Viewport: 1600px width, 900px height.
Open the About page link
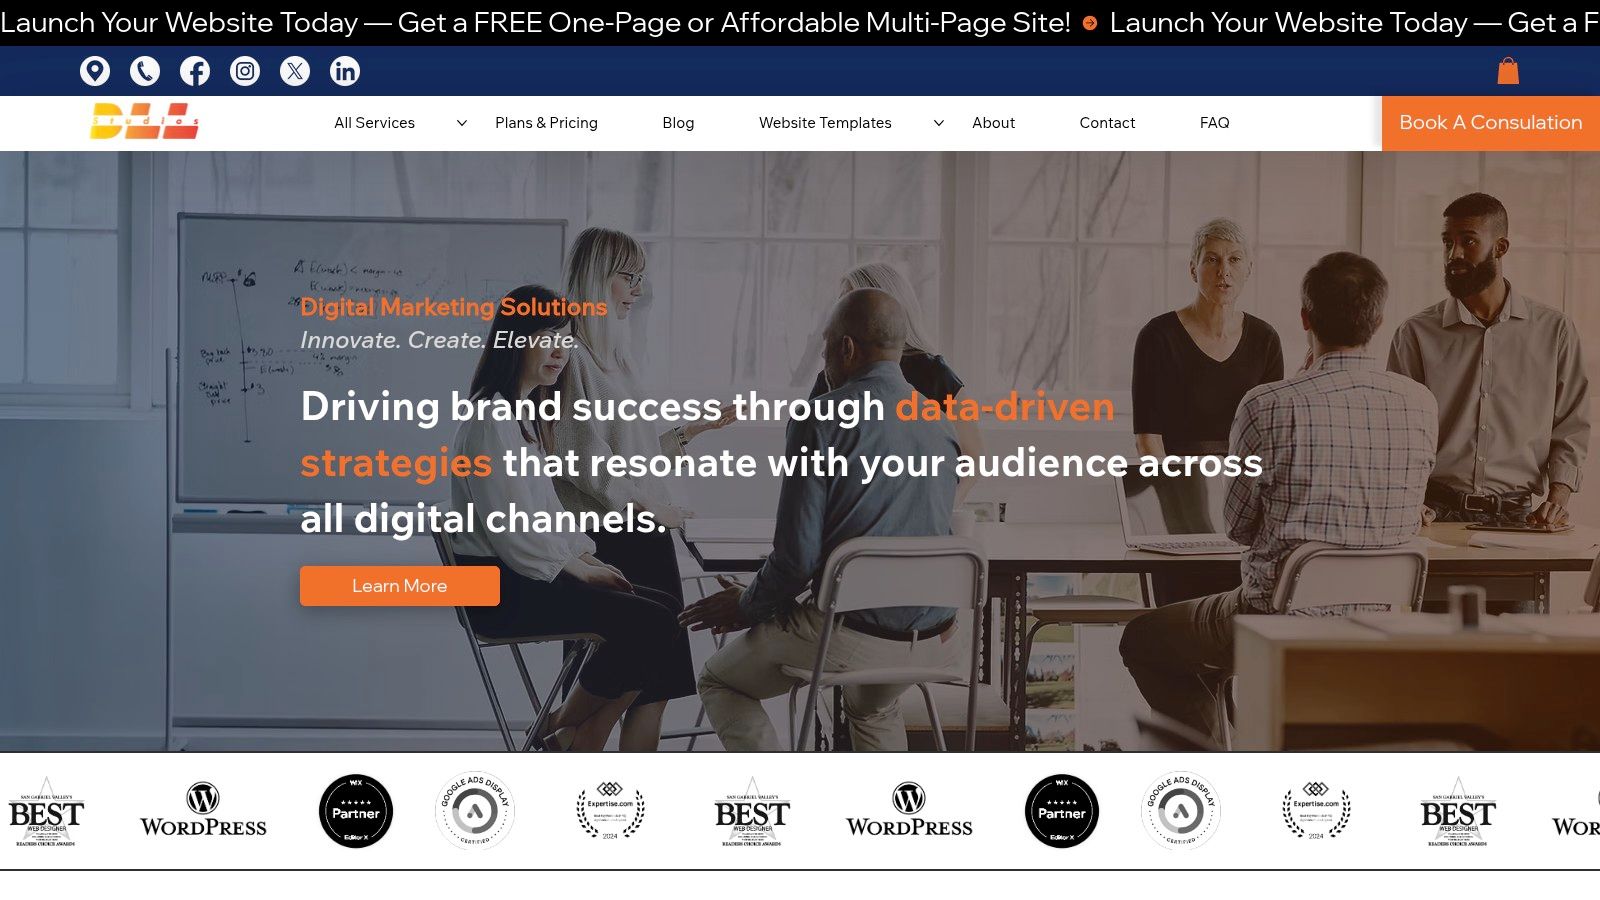[x=993, y=123]
